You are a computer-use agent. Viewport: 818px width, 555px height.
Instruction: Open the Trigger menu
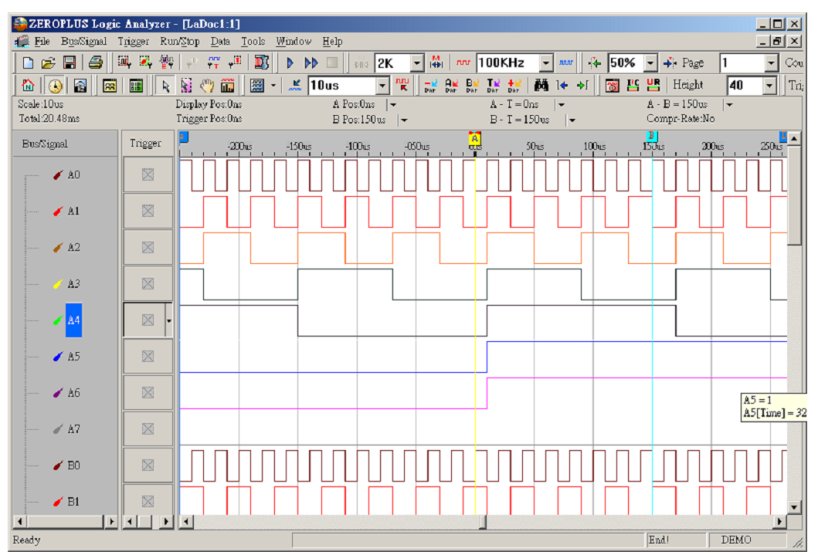point(133,41)
